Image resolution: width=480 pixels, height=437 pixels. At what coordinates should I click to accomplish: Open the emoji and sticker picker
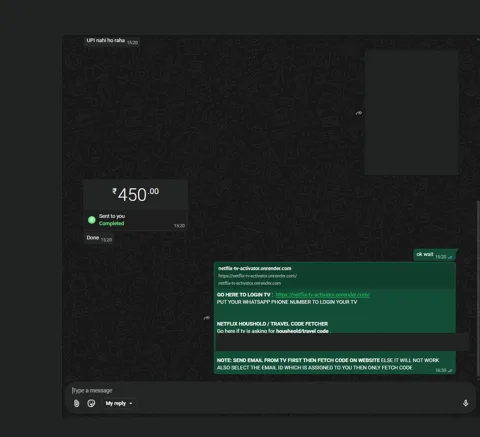pos(91,403)
